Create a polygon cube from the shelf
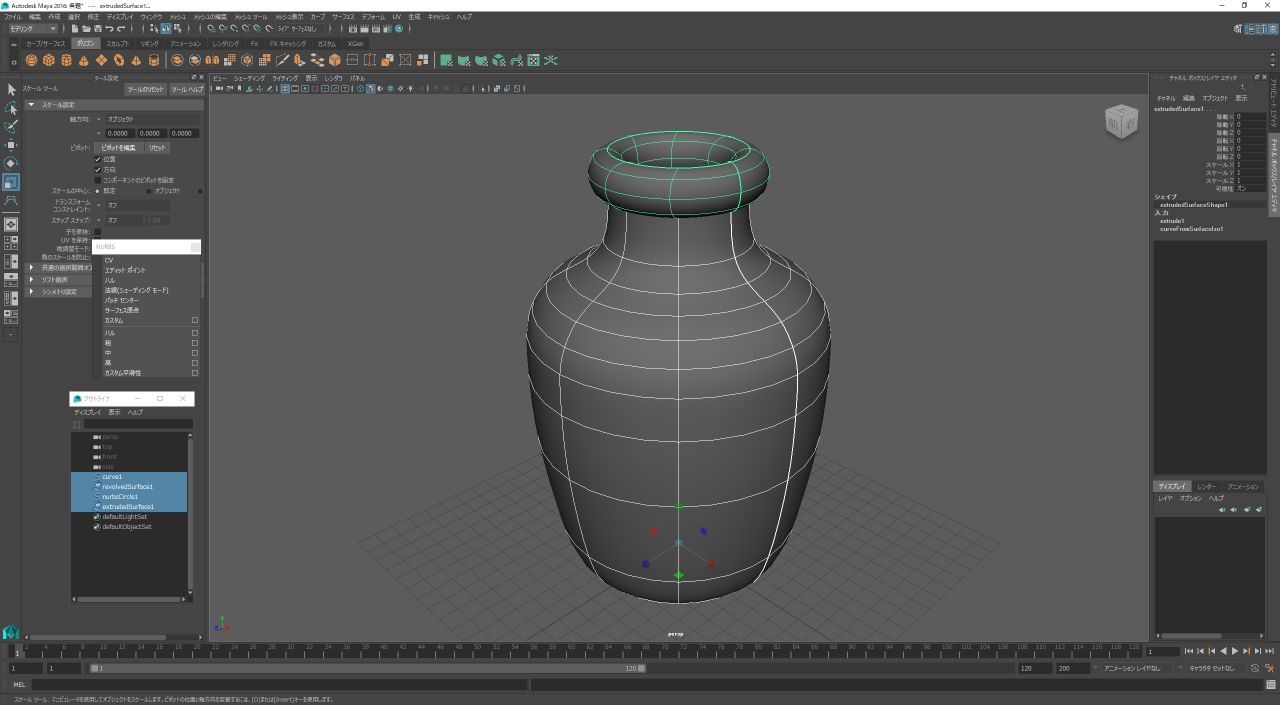The width and height of the screenshot is (1280, 705). pyautogui.click(x=49, y=61)
